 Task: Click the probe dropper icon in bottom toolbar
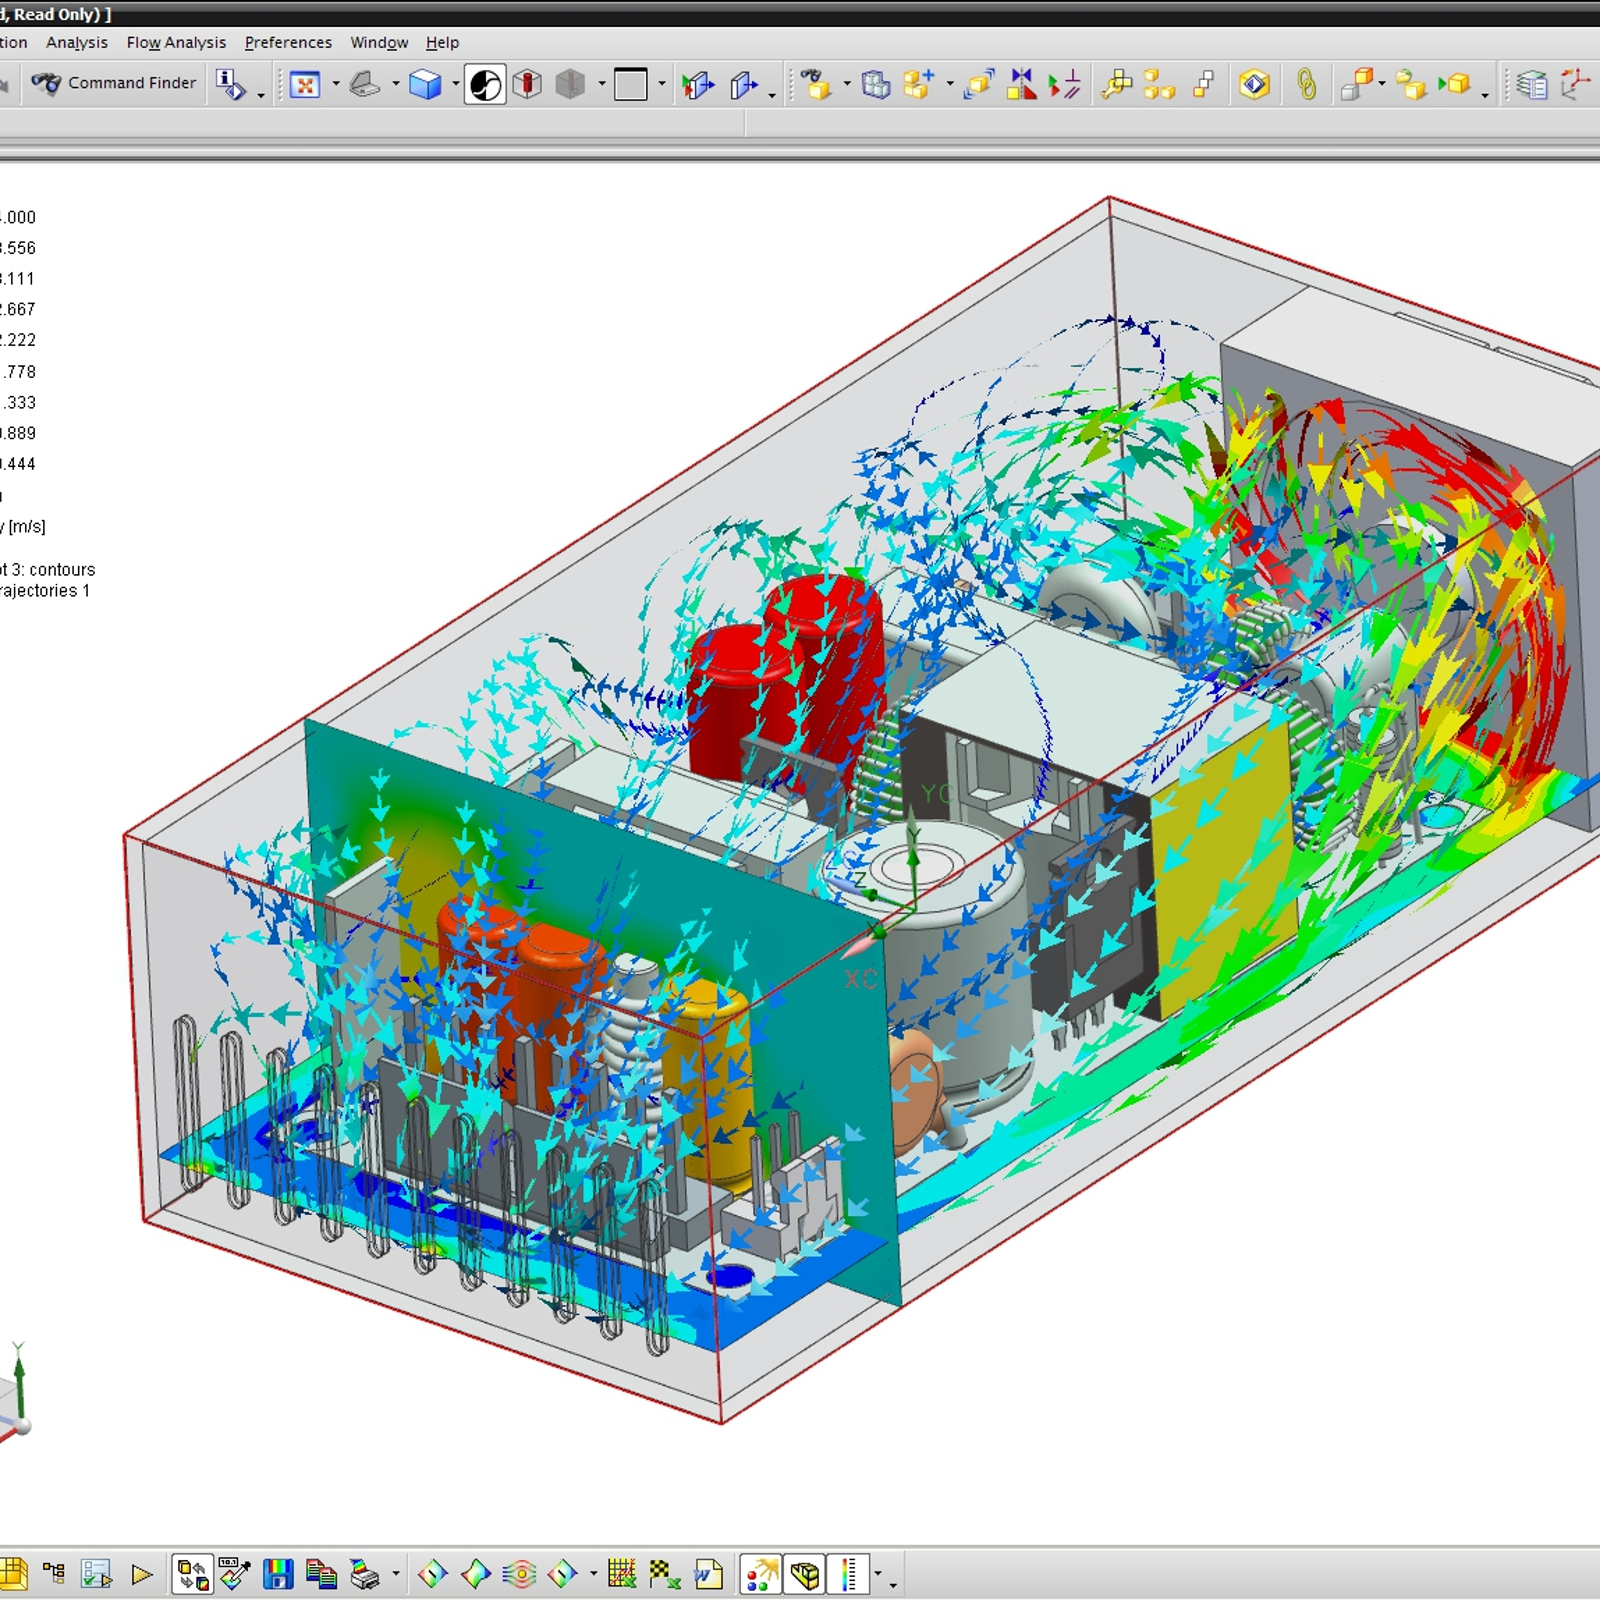click(235, 1574)
